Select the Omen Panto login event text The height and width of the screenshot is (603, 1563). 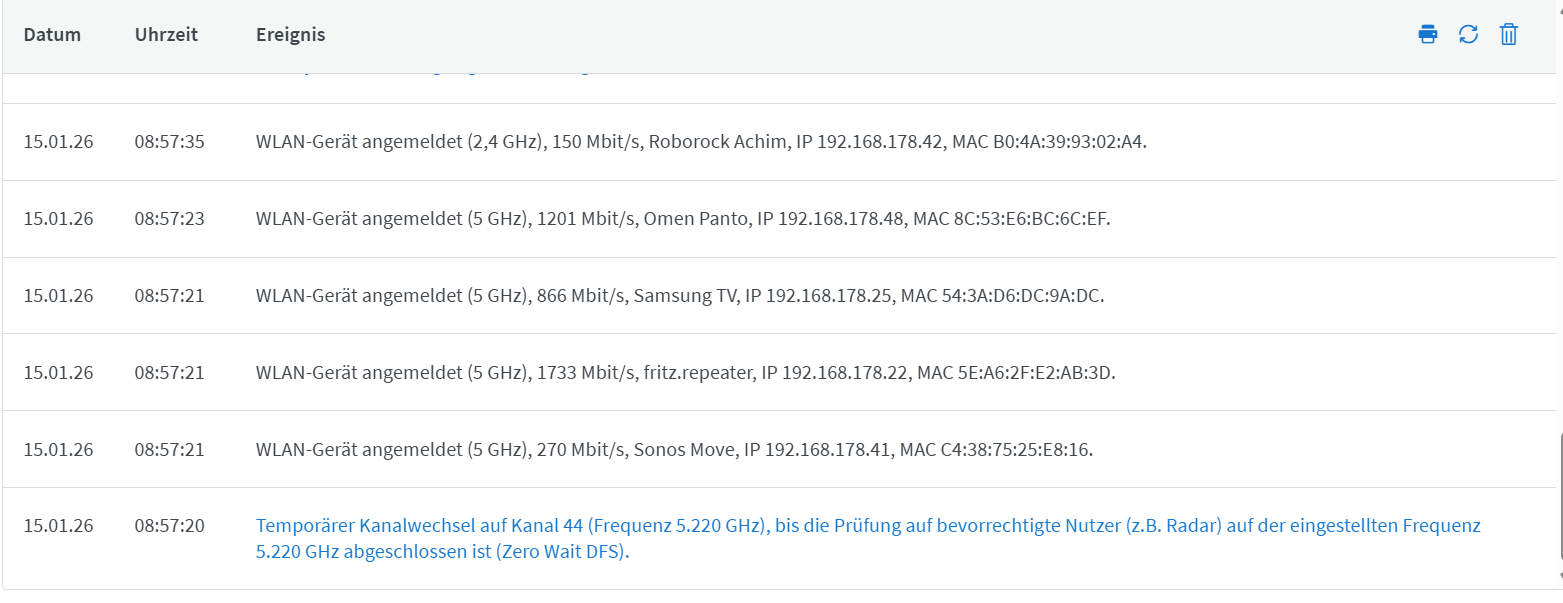tap(683, 219)
